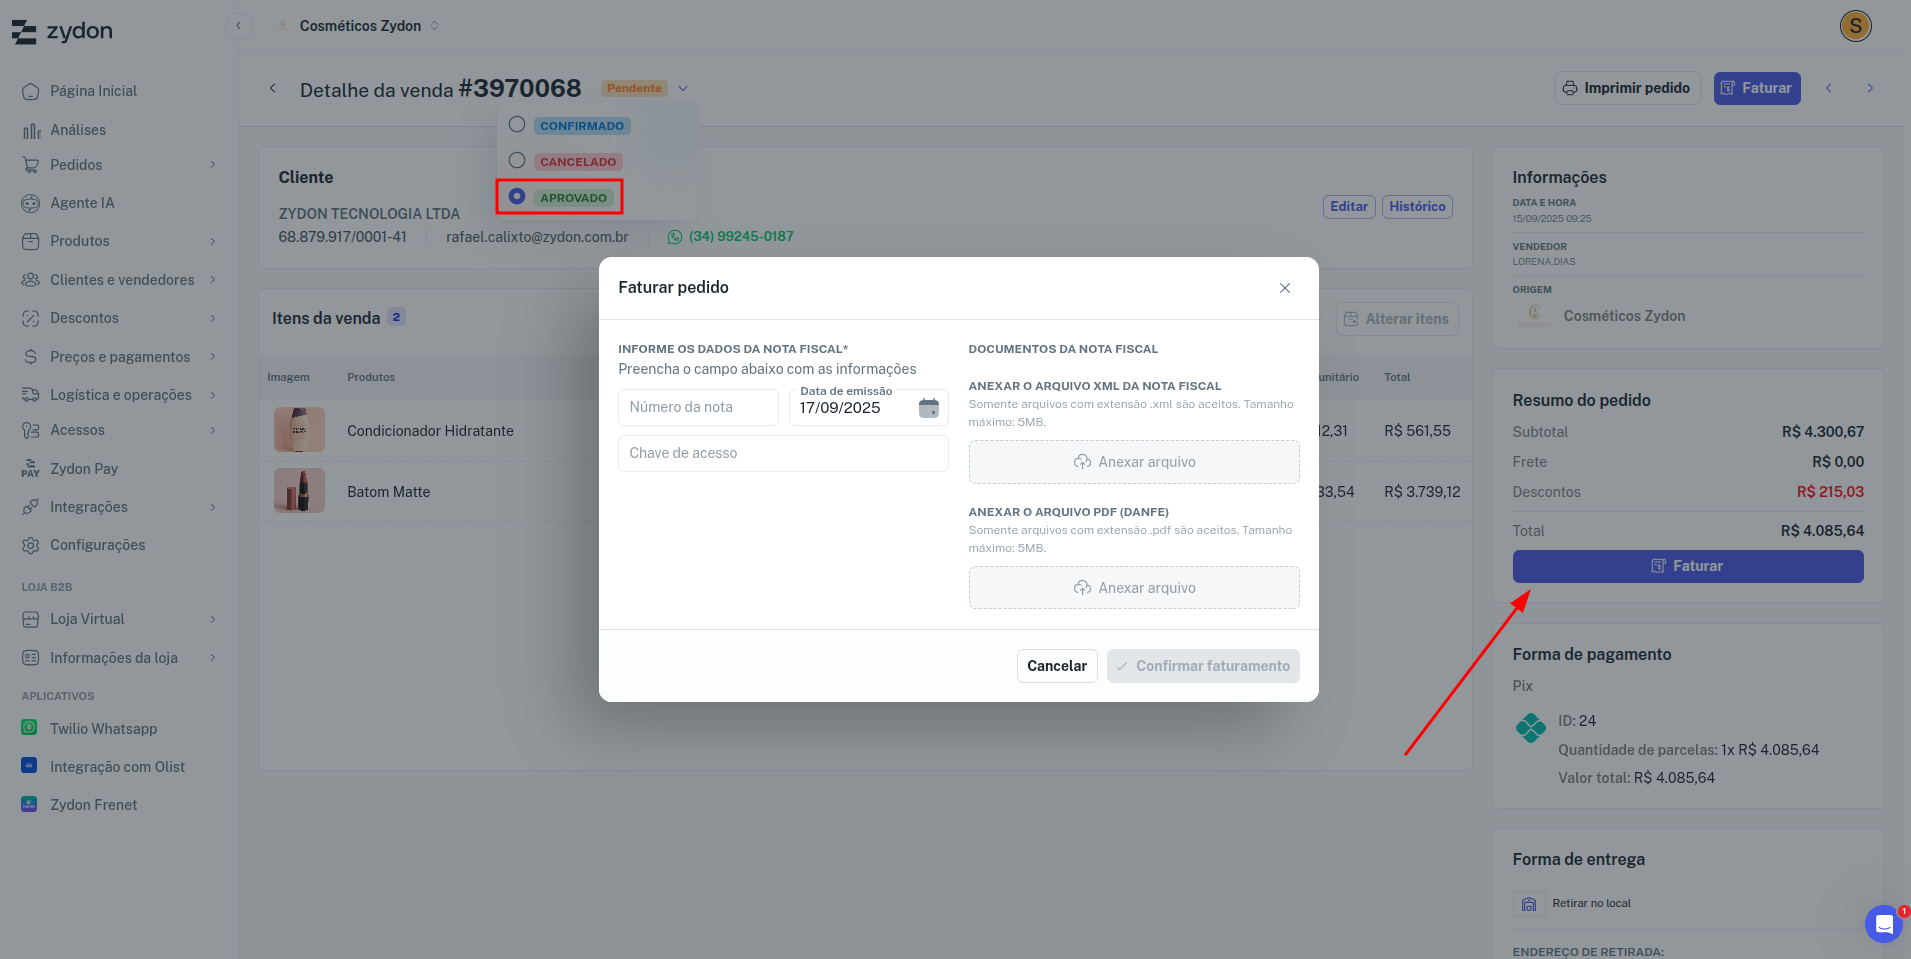
Task: Click the Descontos tag icon
Action: point(31,318)
